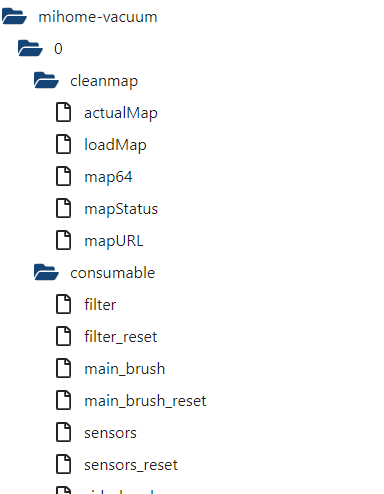Click the actualMap file icon
This screenshot has height=494, width=384.
[63, 112]
